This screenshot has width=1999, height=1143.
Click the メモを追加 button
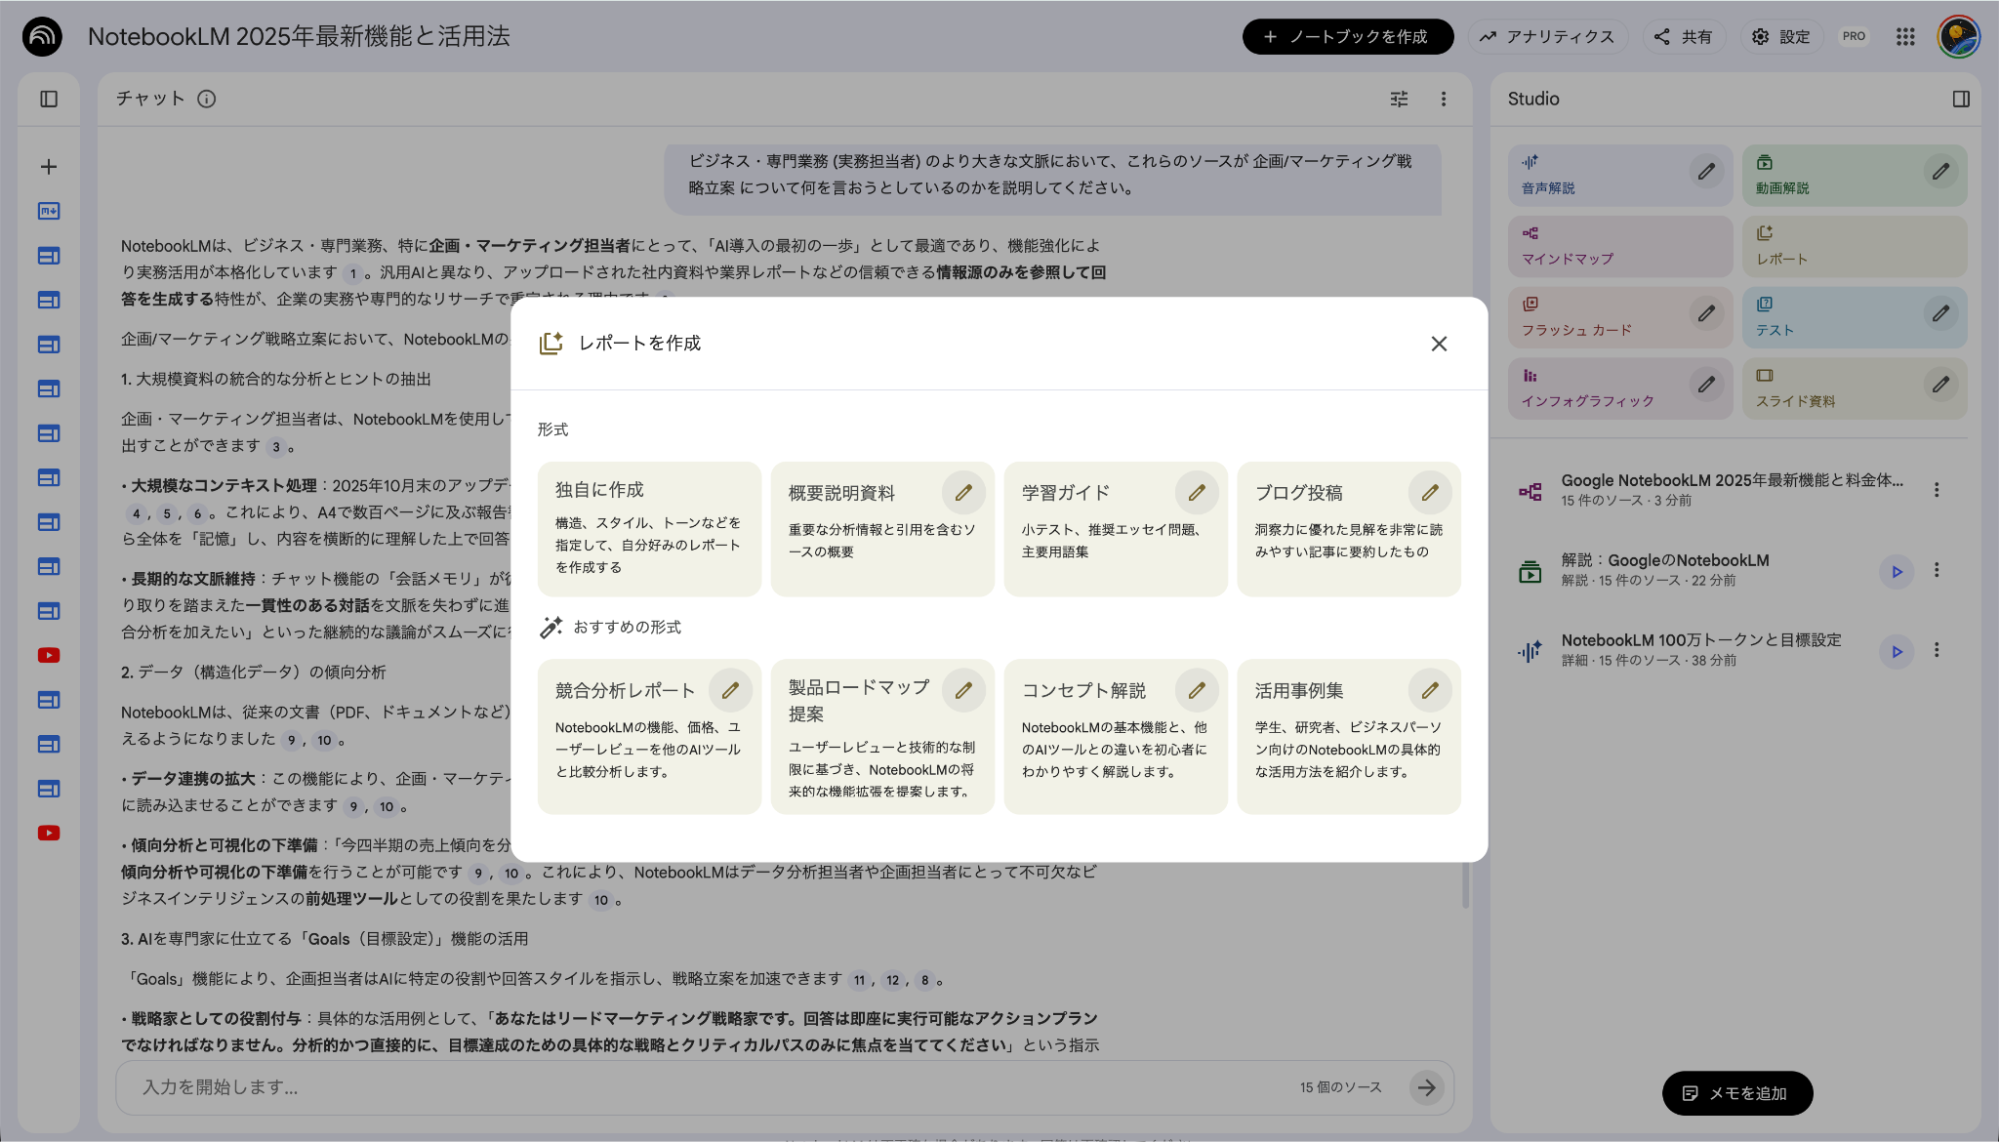[x=1737, y=1093]
